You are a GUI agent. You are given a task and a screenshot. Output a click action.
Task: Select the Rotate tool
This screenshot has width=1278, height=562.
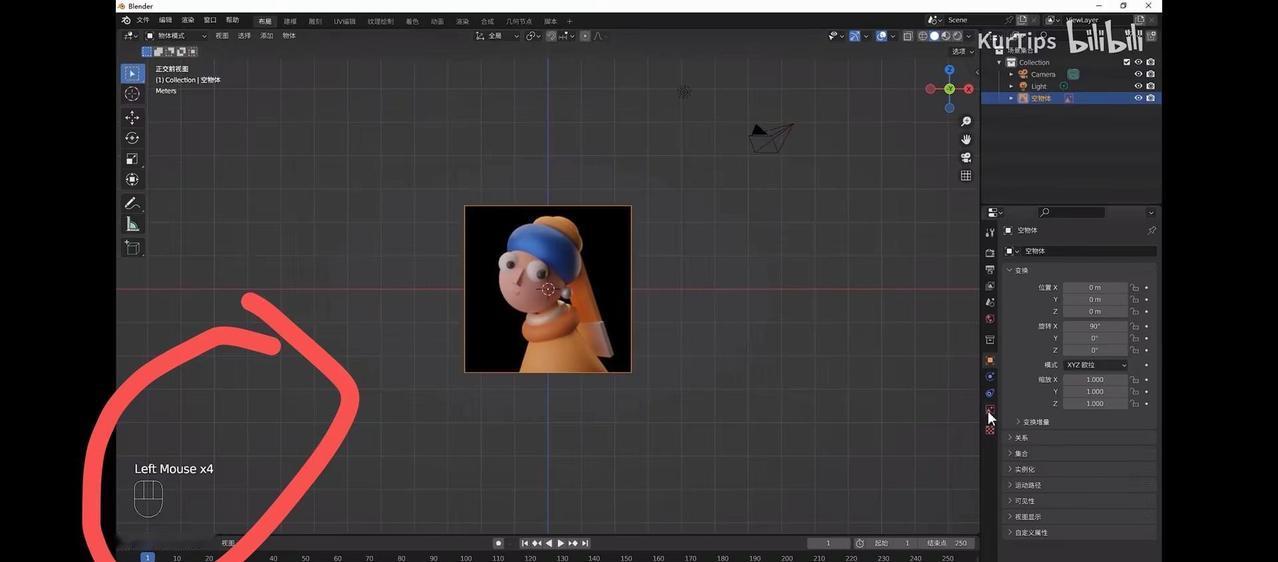(132, 138)
